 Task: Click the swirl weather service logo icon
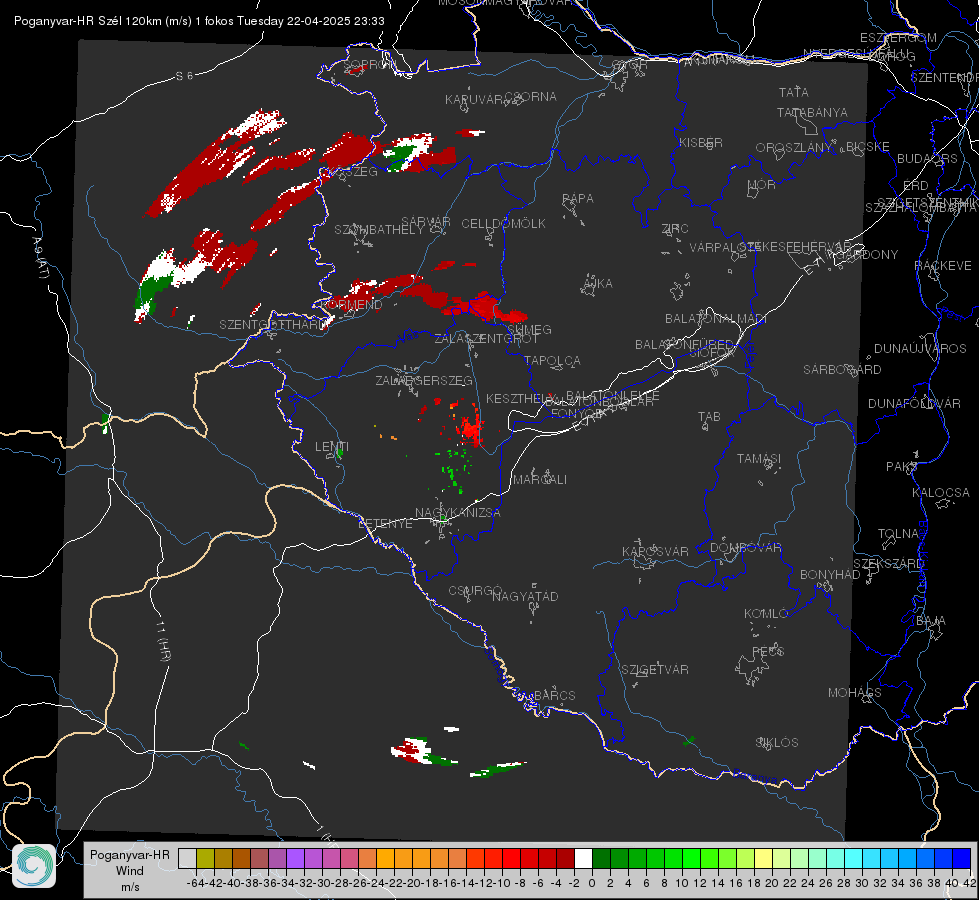click(34, 866)
